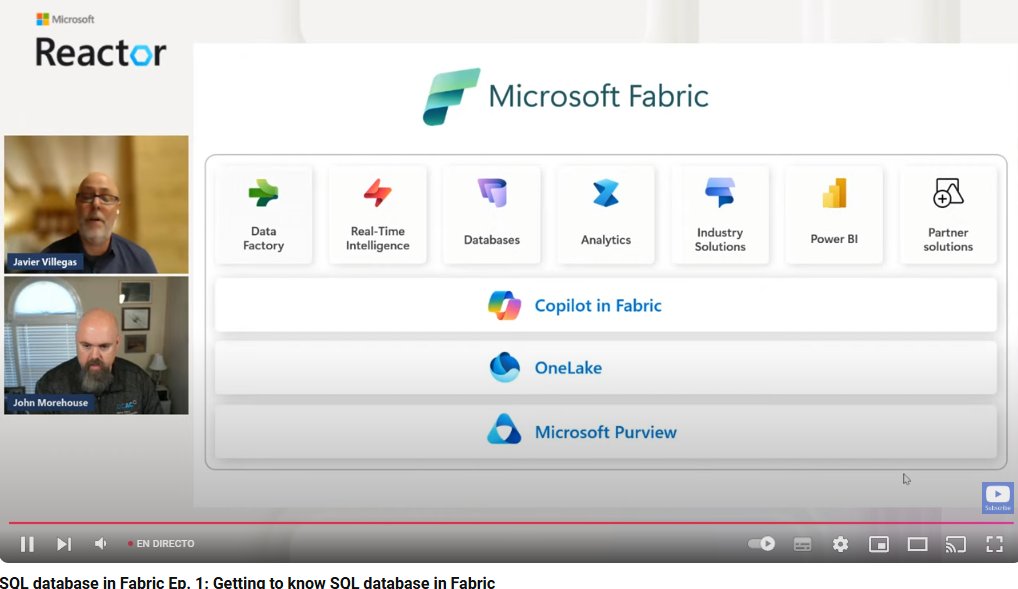
Task: Click the EN DIRECTO live indicator
Action: click(x=161, y=544)
